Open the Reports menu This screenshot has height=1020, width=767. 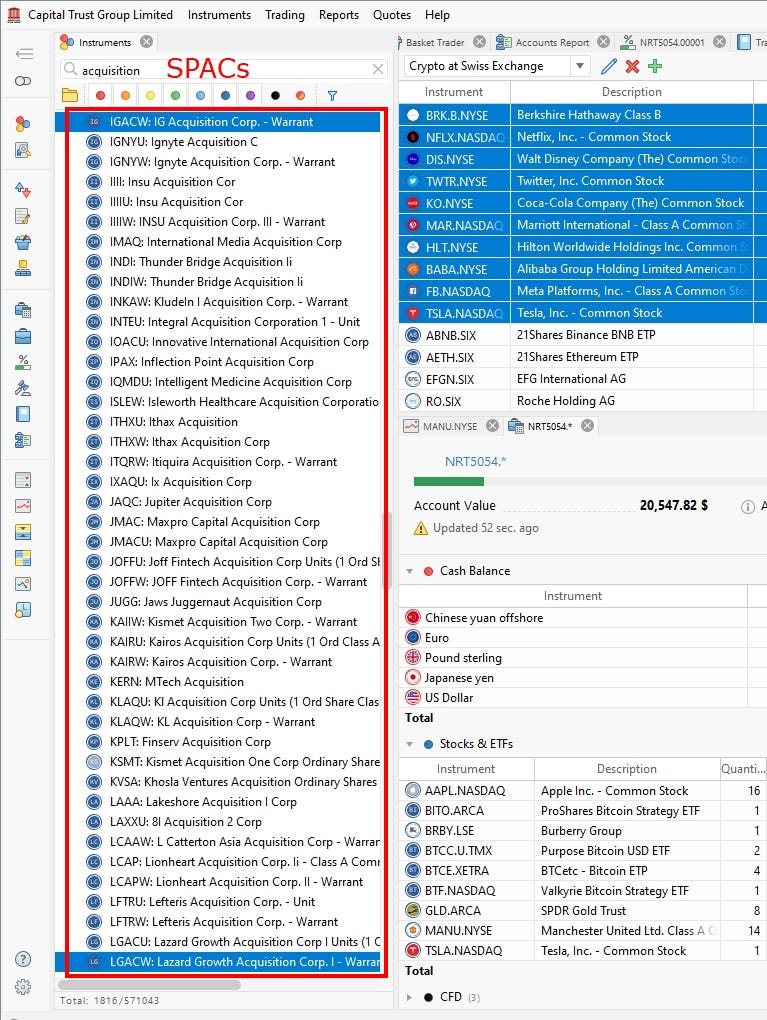pos(338,14)
